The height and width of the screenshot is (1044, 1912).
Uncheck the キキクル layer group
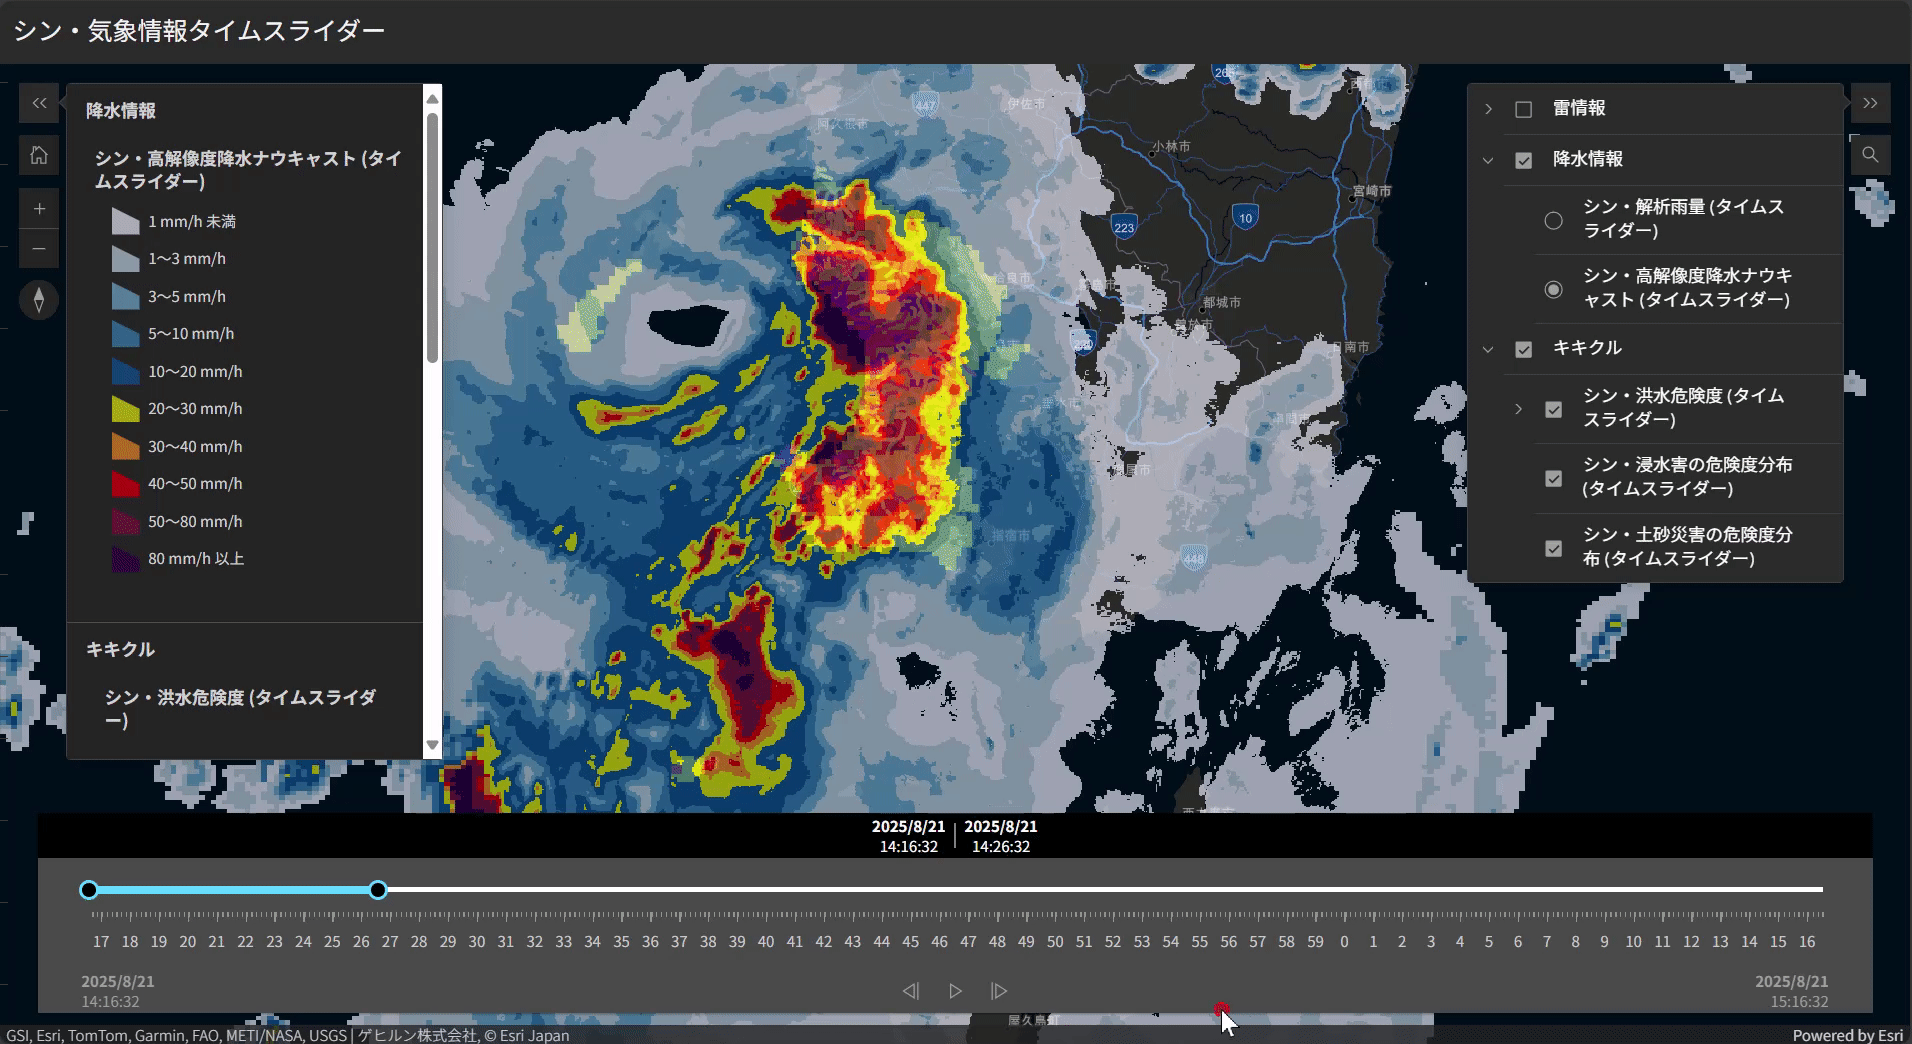[1523, 349]
